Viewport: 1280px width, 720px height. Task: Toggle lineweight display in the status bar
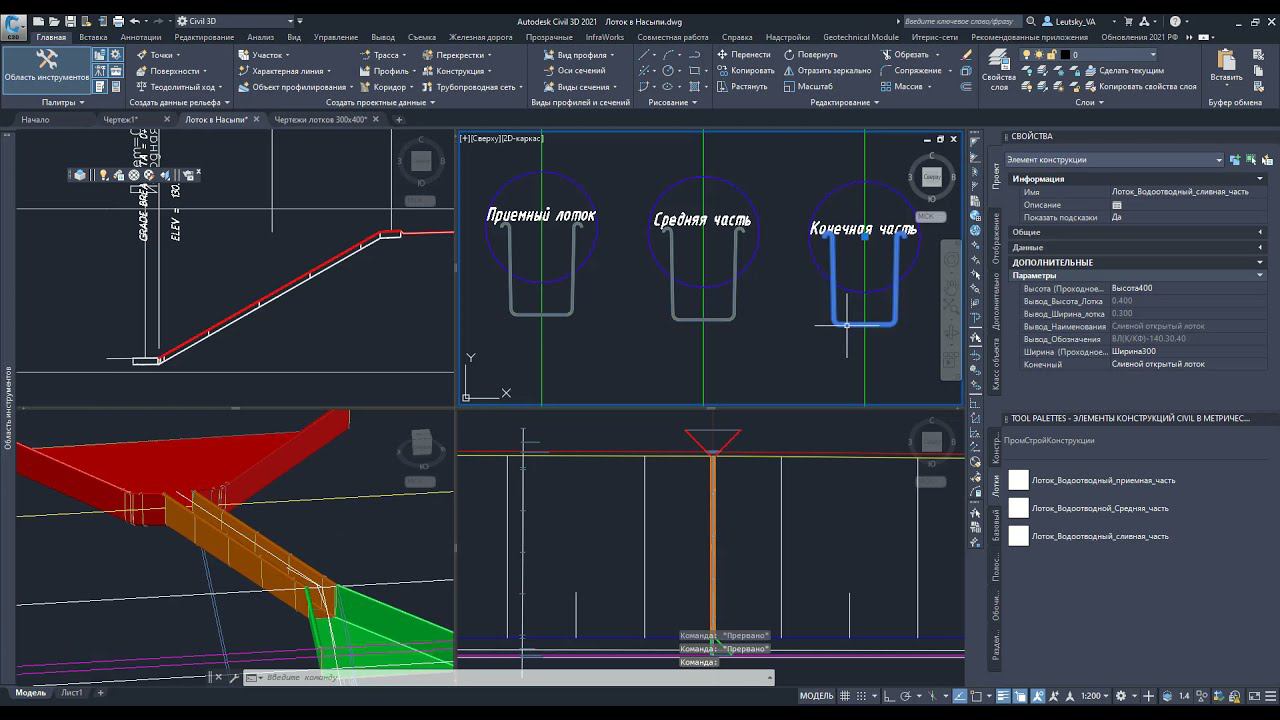tap(1003, 696)
